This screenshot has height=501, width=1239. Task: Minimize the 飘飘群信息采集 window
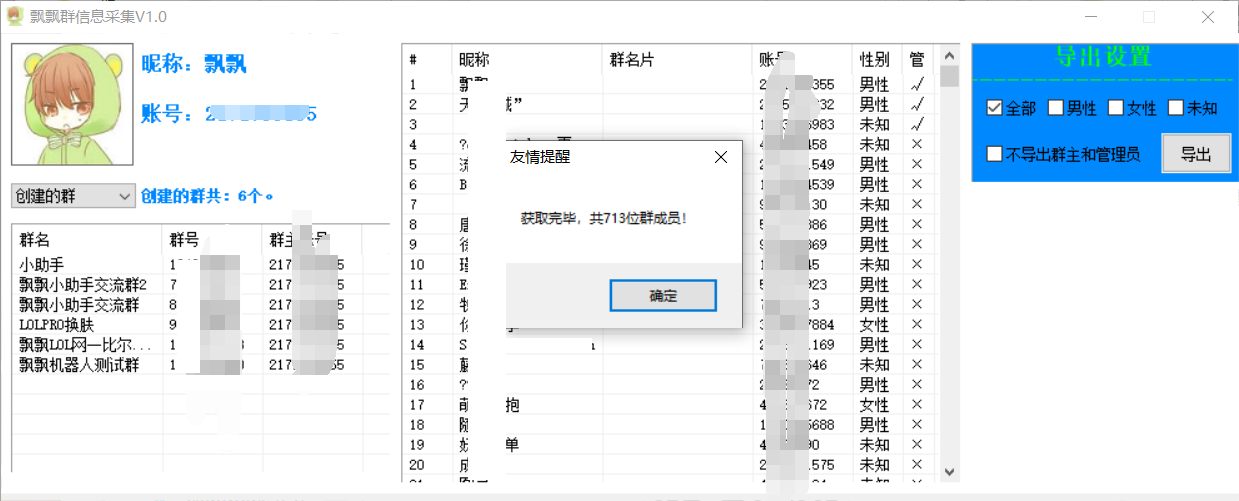[1092, 16]
